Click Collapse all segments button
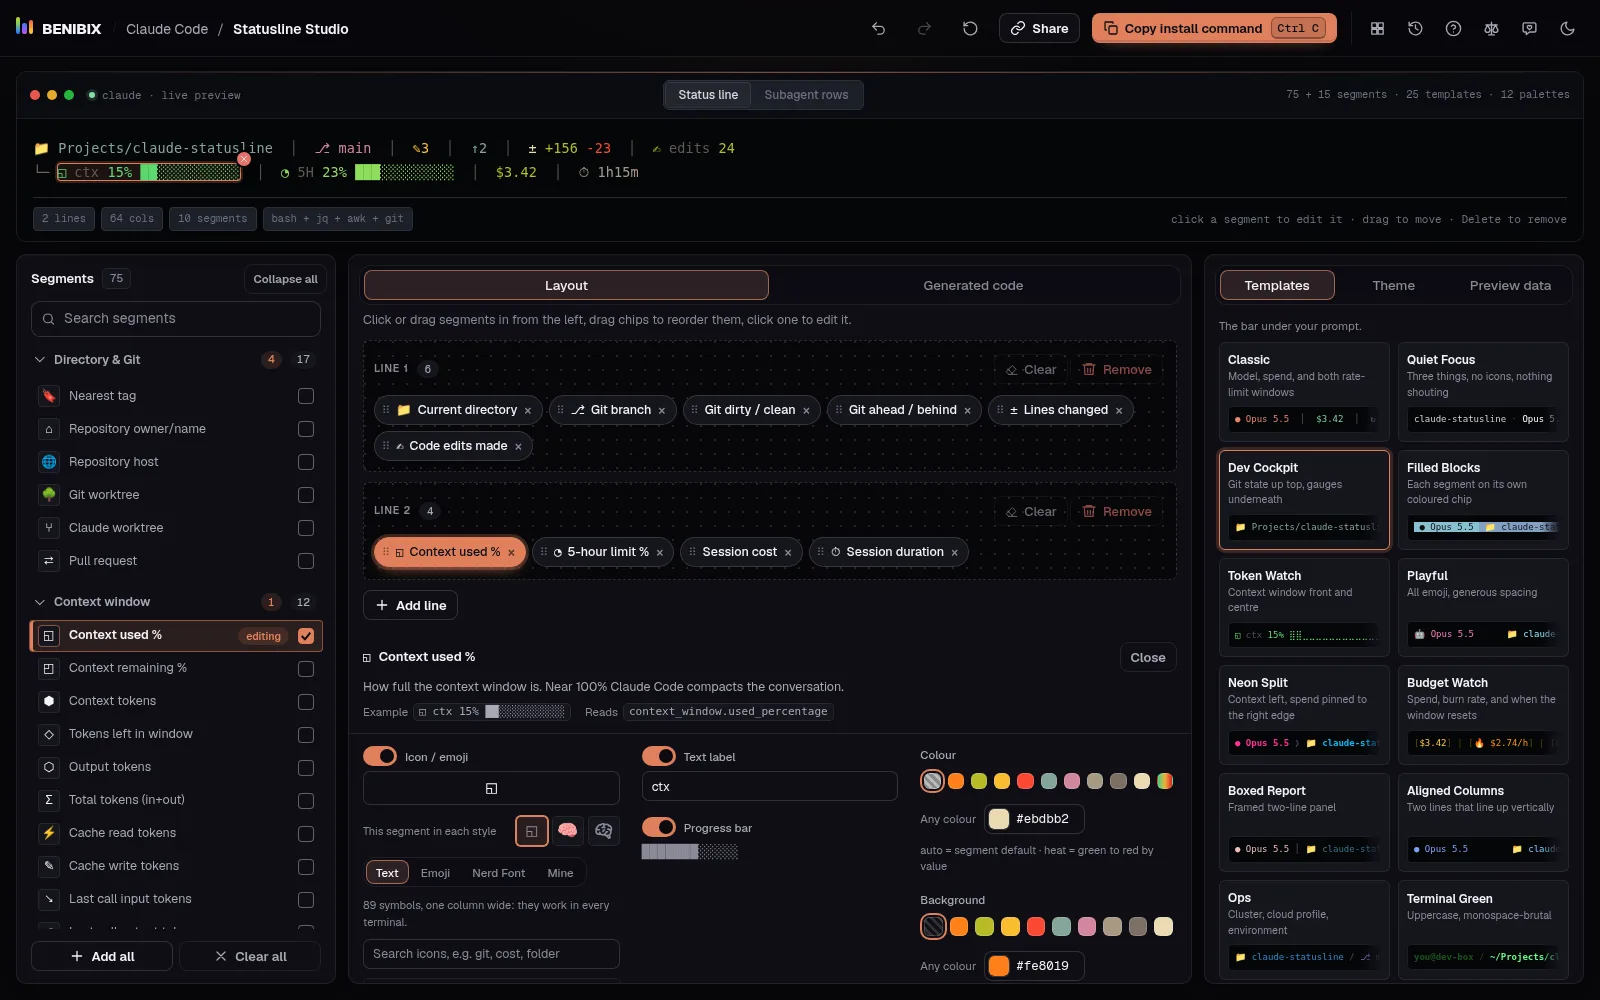This screenshot has height=1000, width=1600. click(x=285, y=279)
